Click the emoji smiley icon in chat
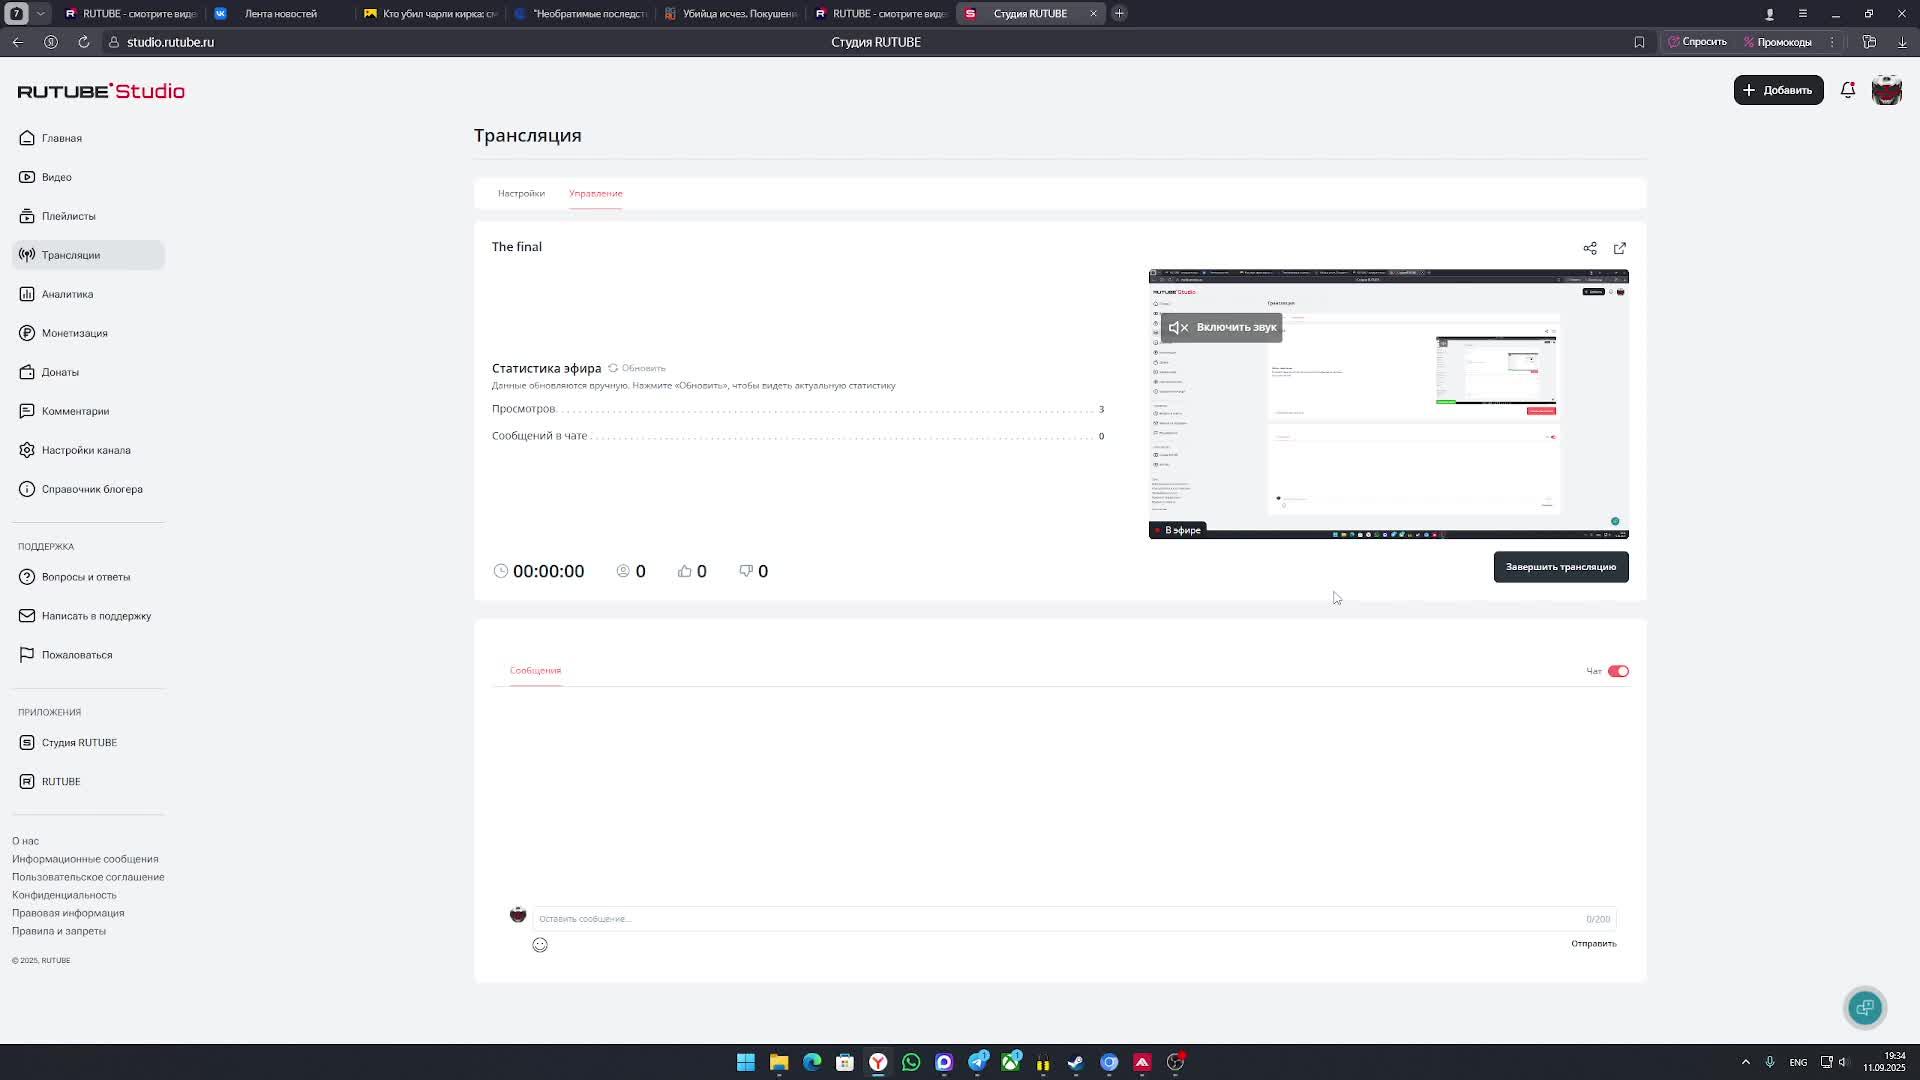The height and width of the screenshot is (1080, 1920). point(540,945)
